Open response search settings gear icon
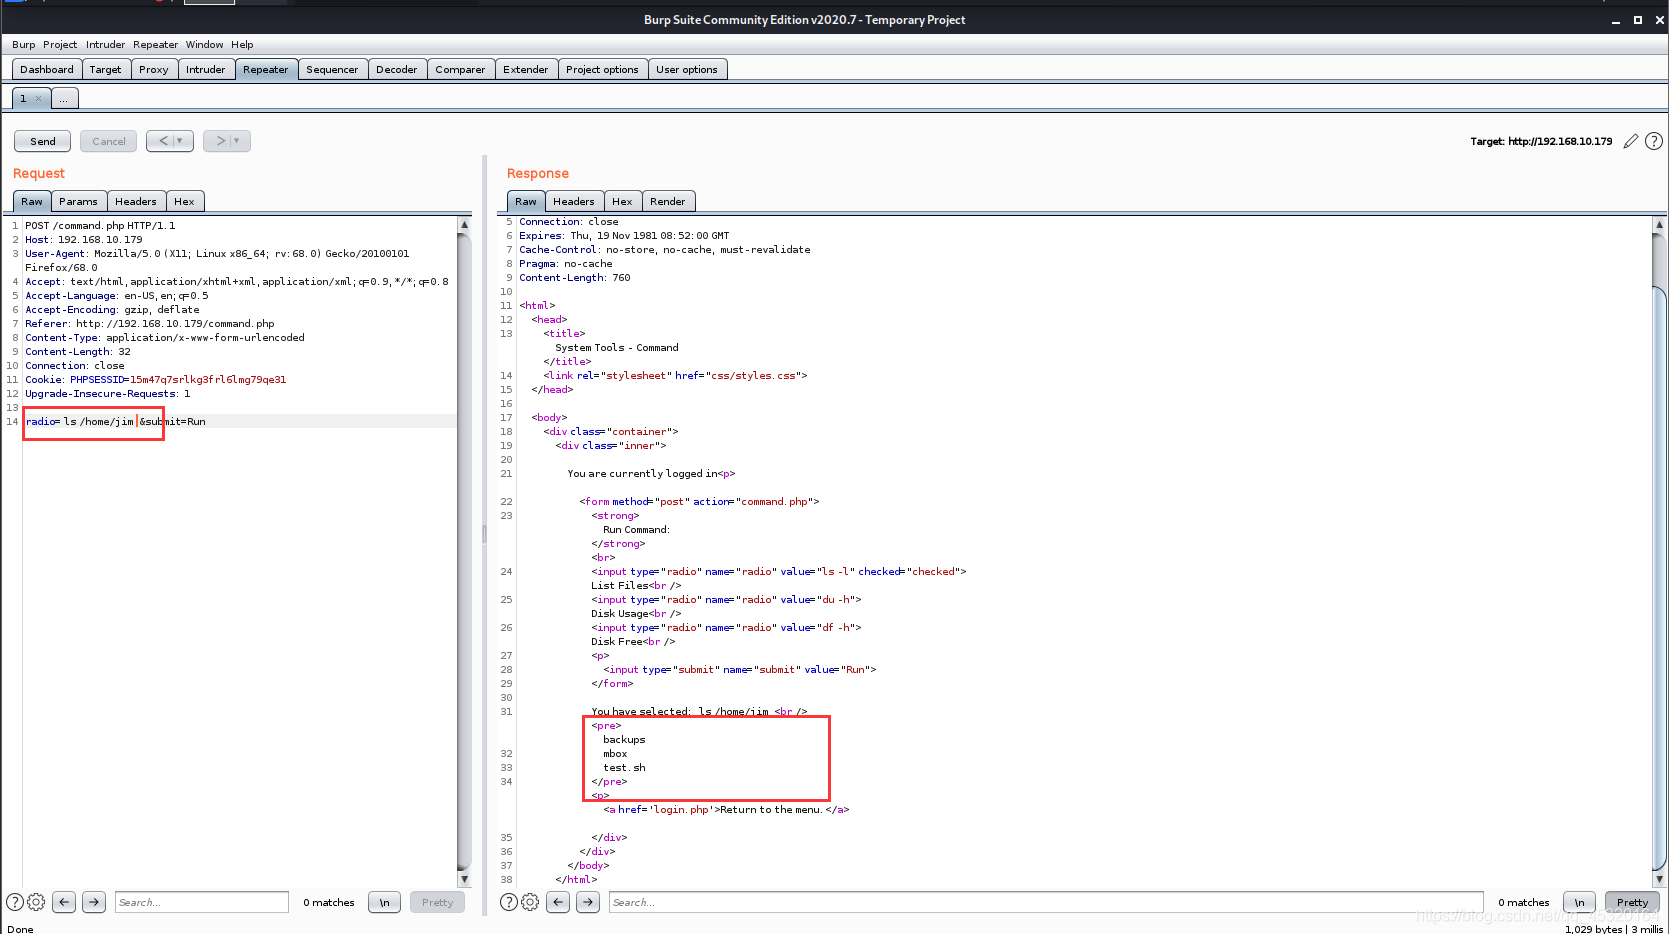This screenshot has width=1669, height=934. coord(530,902)
